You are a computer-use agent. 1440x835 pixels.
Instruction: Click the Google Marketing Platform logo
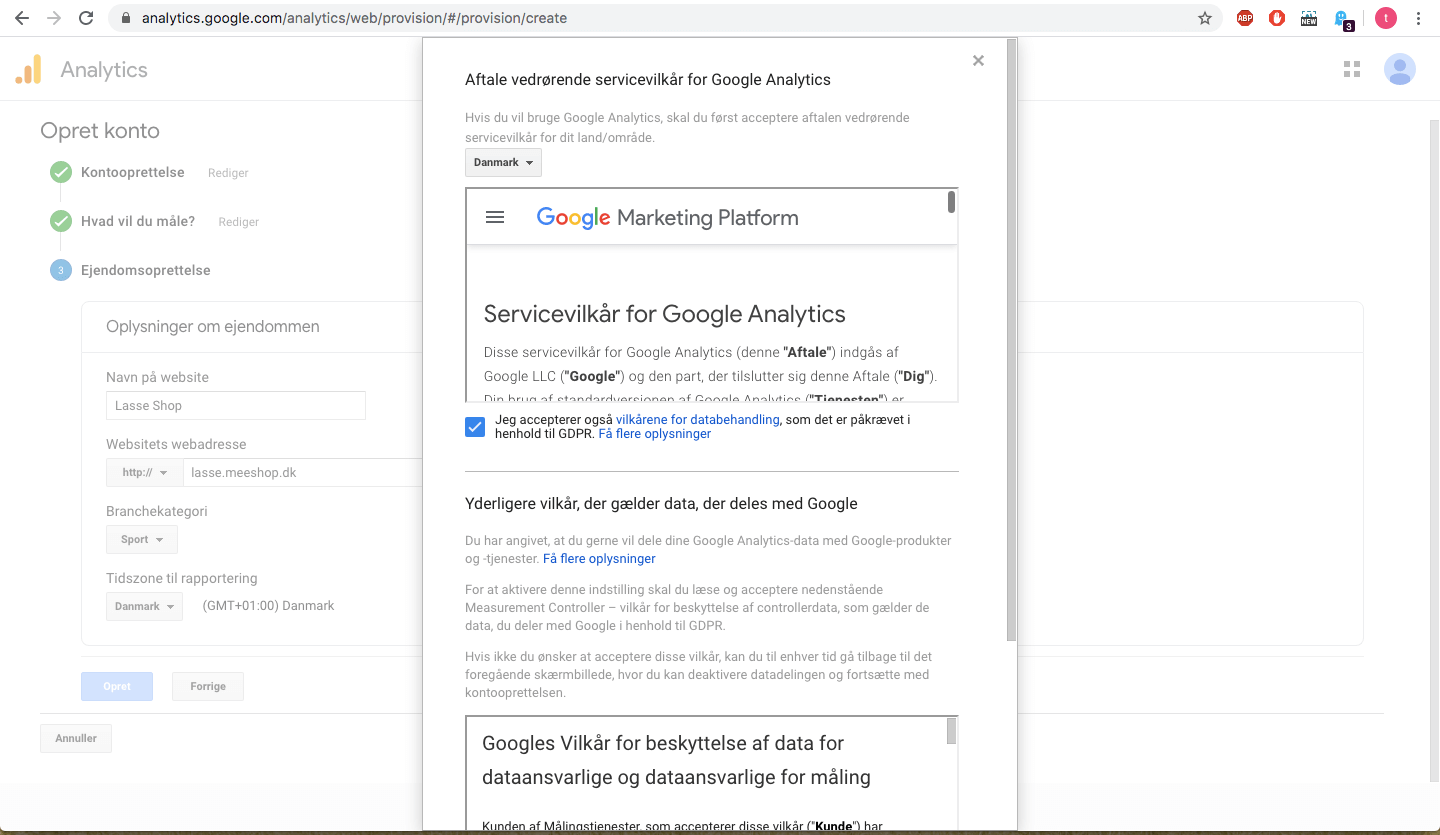tap(667, 218)
